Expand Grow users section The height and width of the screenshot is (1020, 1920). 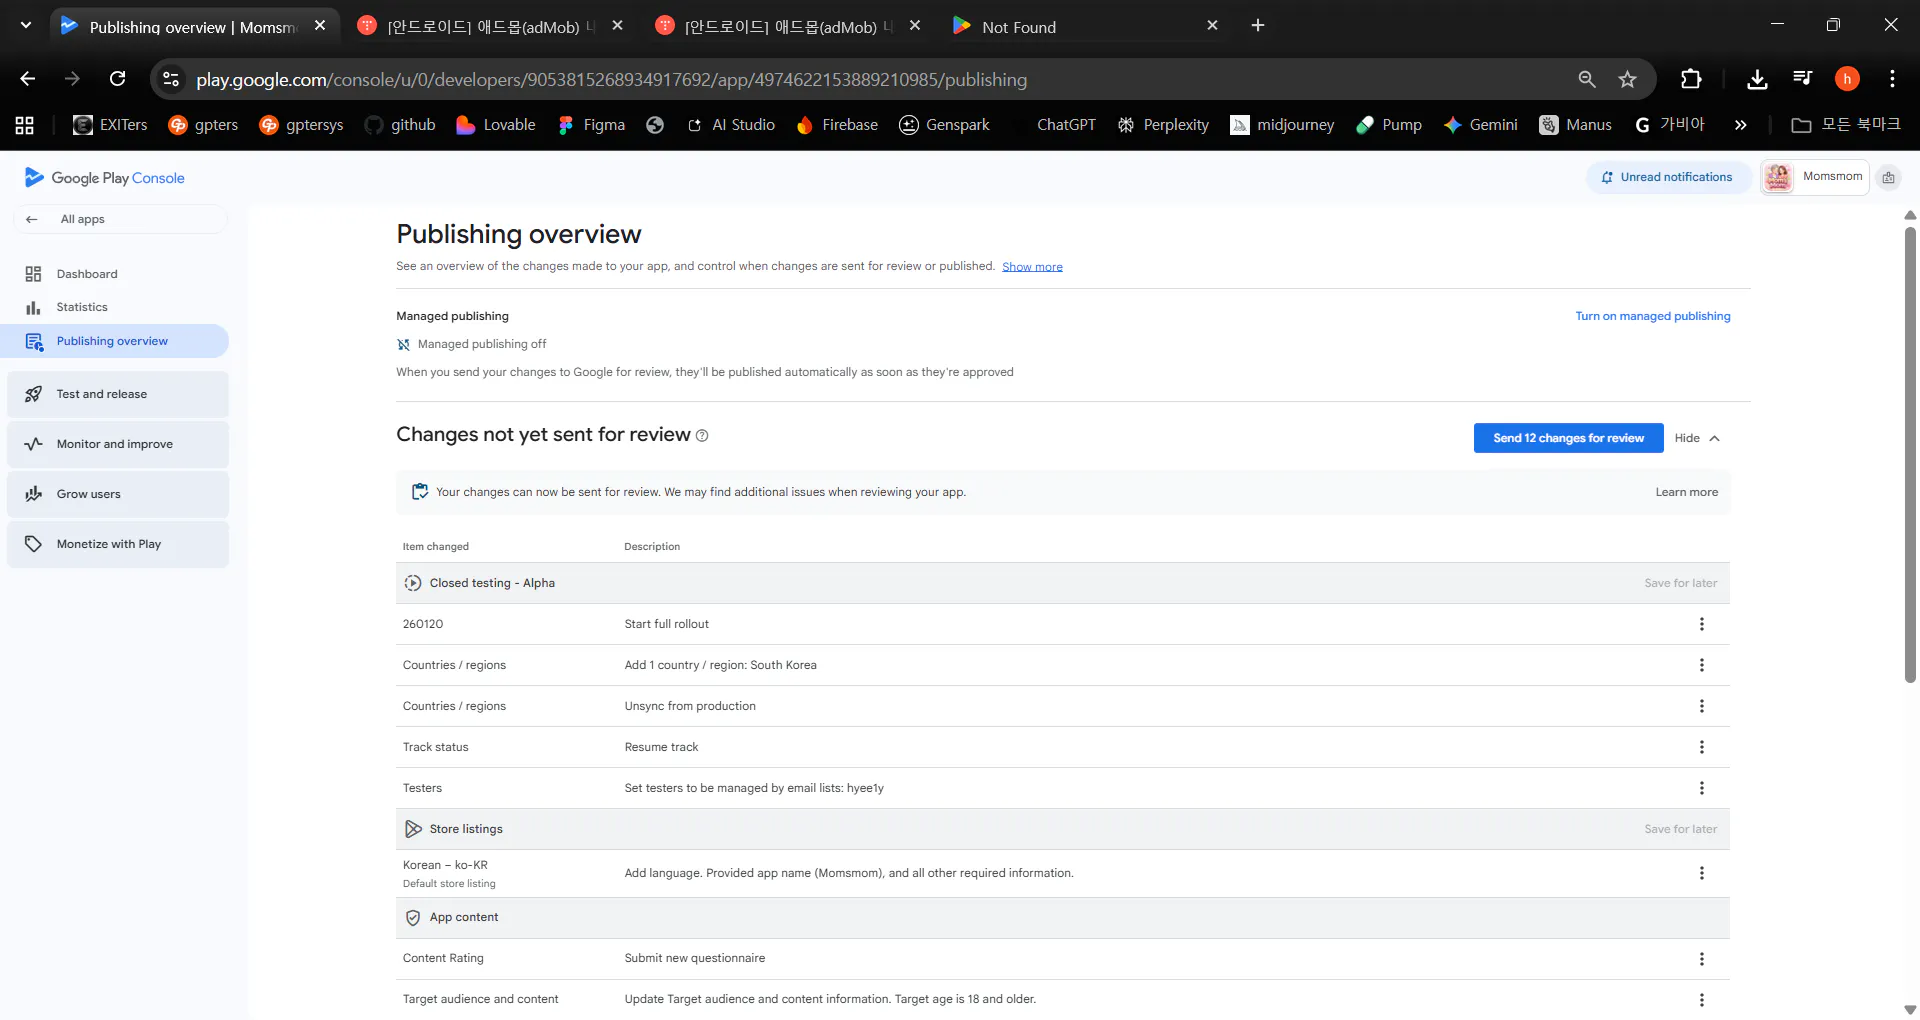(118, 494)
